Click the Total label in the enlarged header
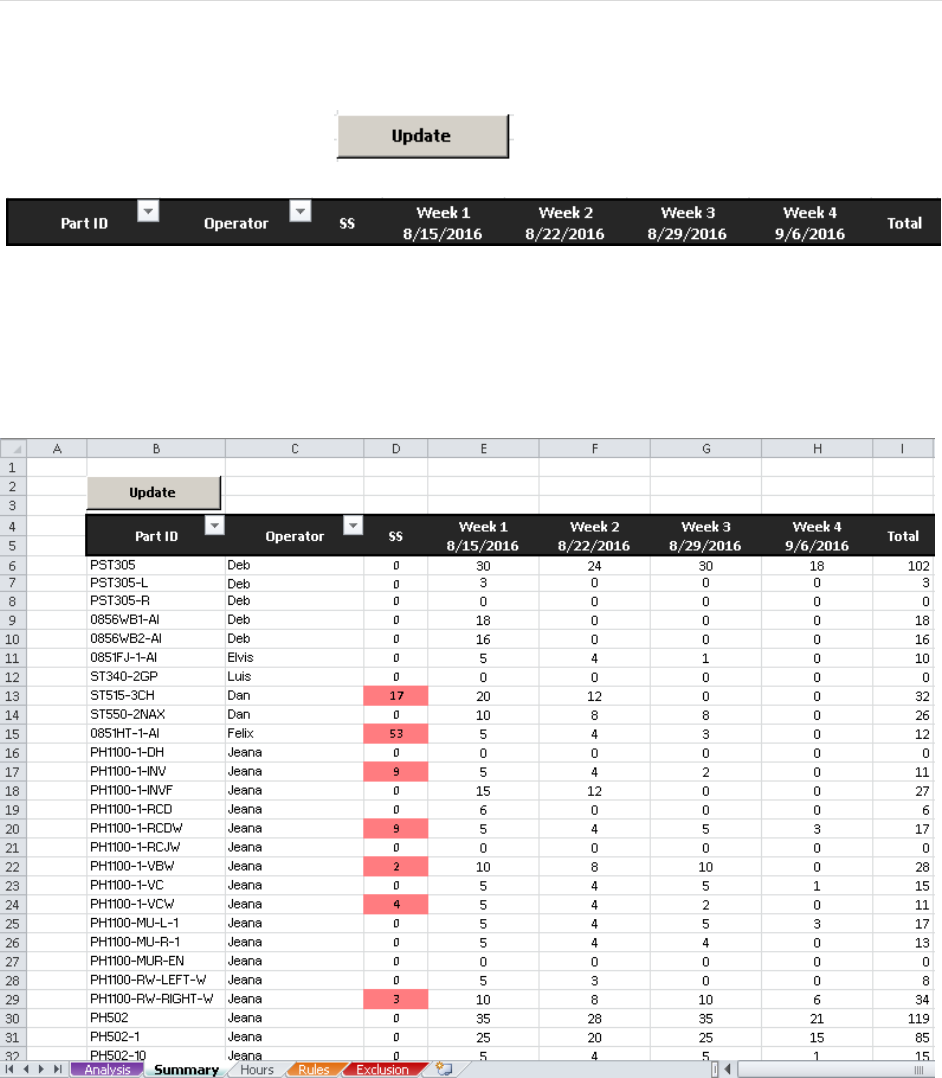 pyautogui.click(x=904, y=223)
